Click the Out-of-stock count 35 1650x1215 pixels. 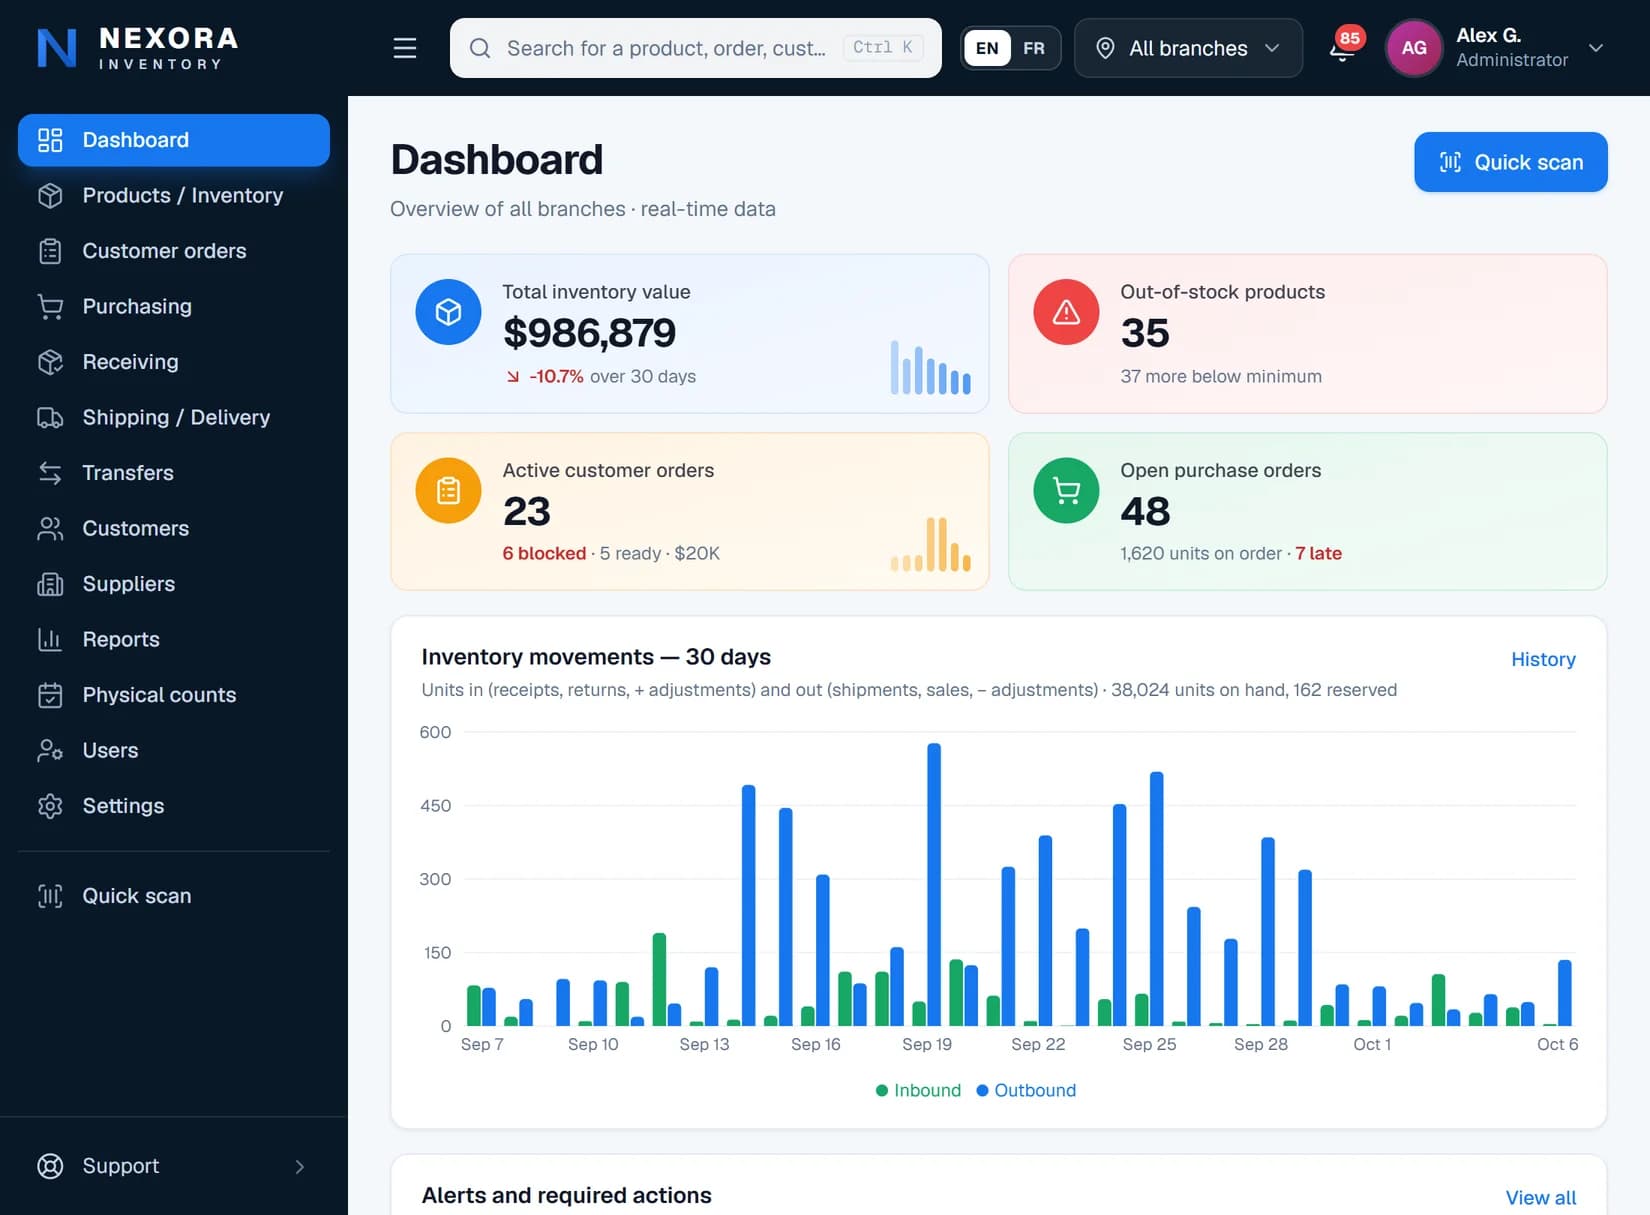pyautogui.click(x=1145, y=333)
